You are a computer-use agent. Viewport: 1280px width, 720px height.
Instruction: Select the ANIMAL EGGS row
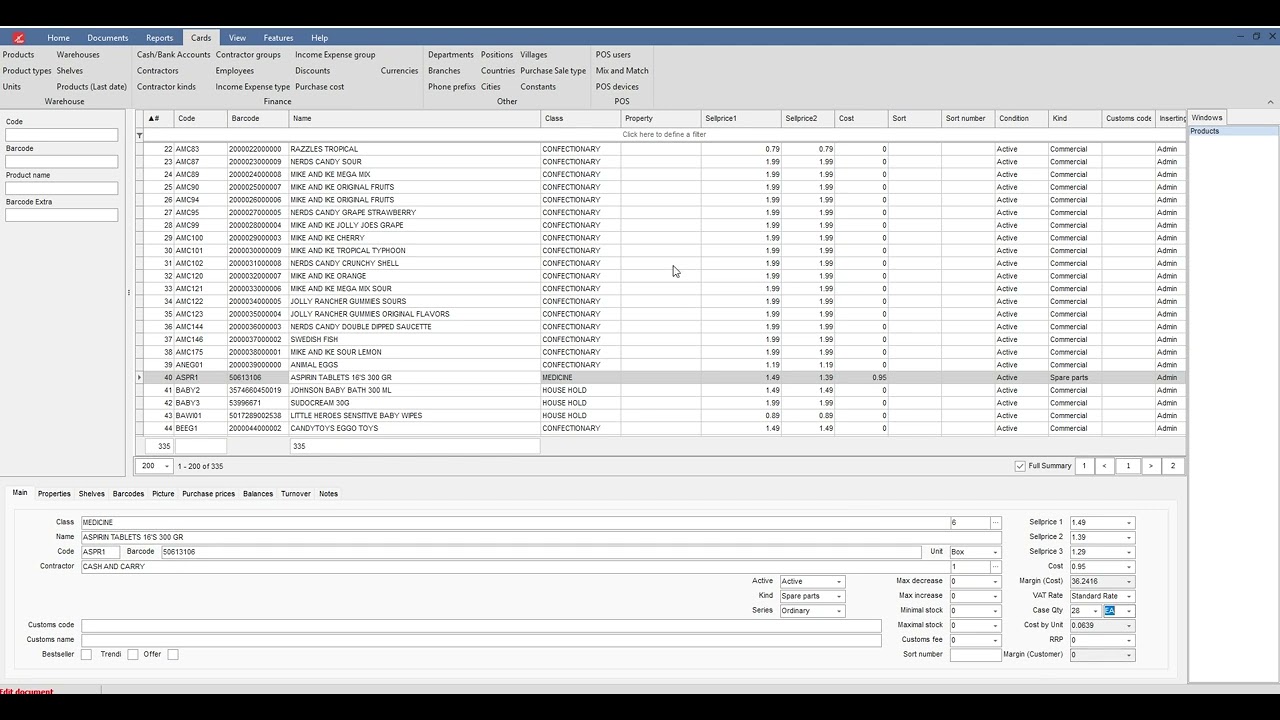(x=660, y=365)
